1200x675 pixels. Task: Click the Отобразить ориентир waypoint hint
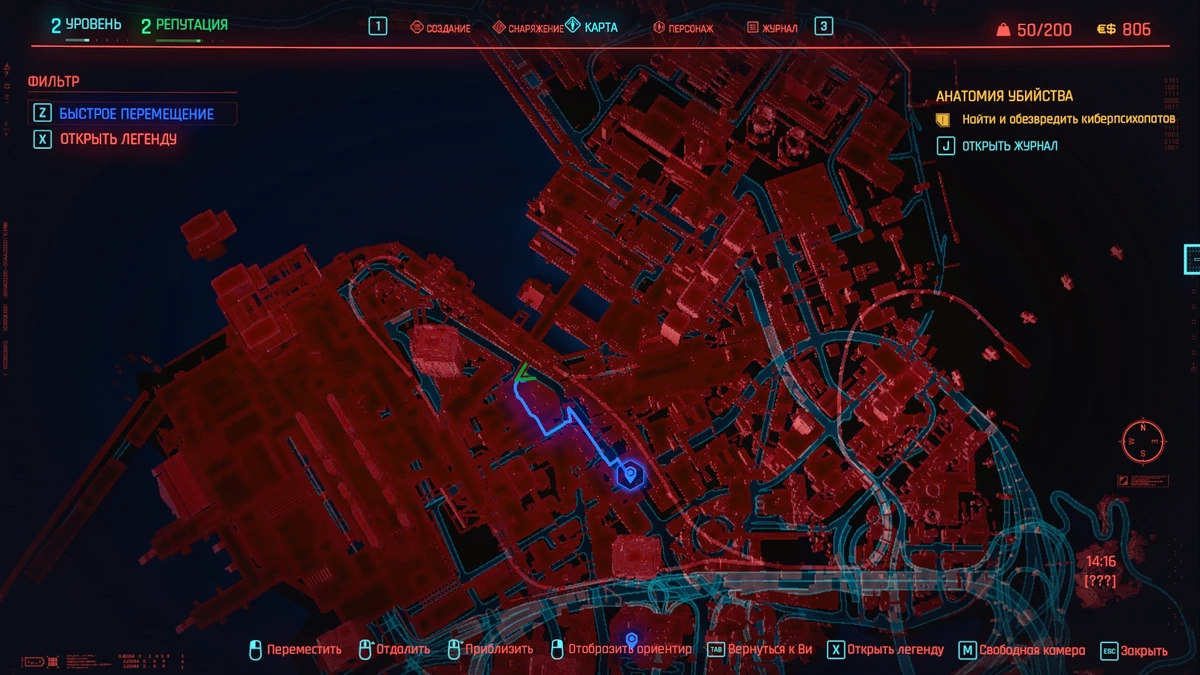(x=630, y=650)
